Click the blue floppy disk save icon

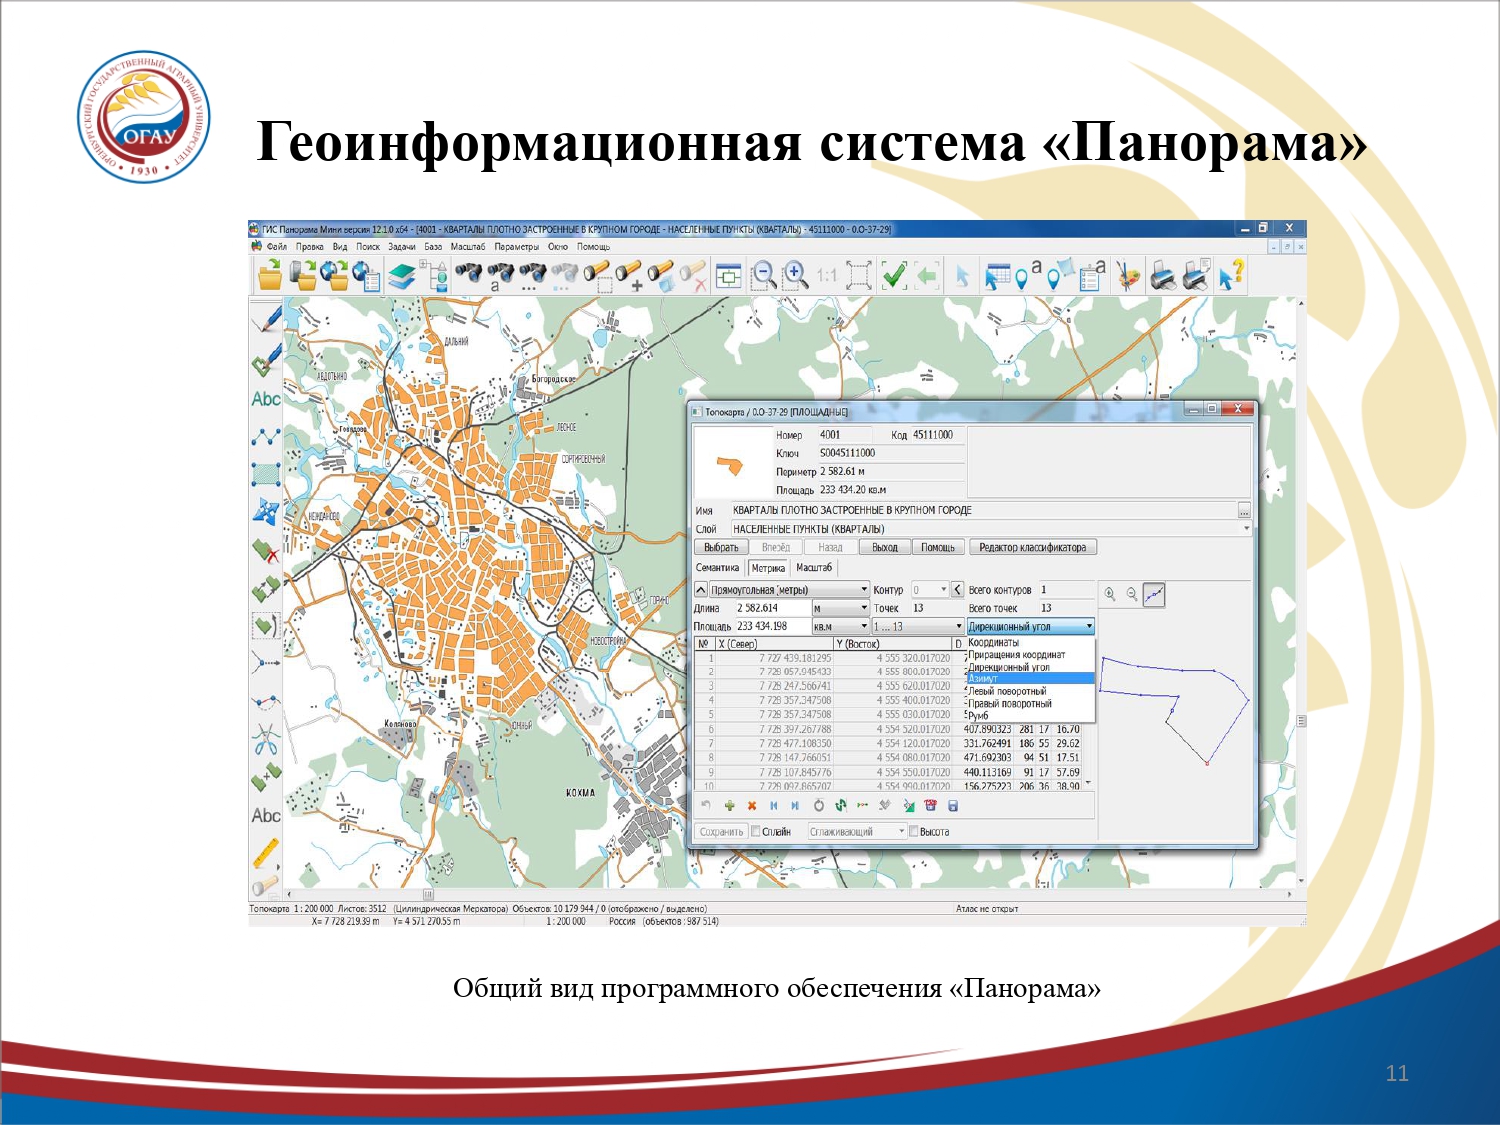(953, 806)
